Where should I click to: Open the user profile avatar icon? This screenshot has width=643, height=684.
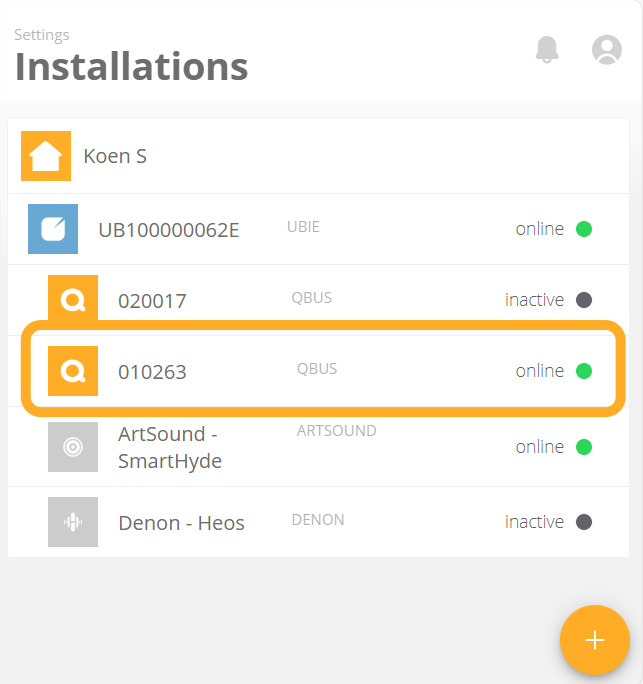[x=606, y=49]
